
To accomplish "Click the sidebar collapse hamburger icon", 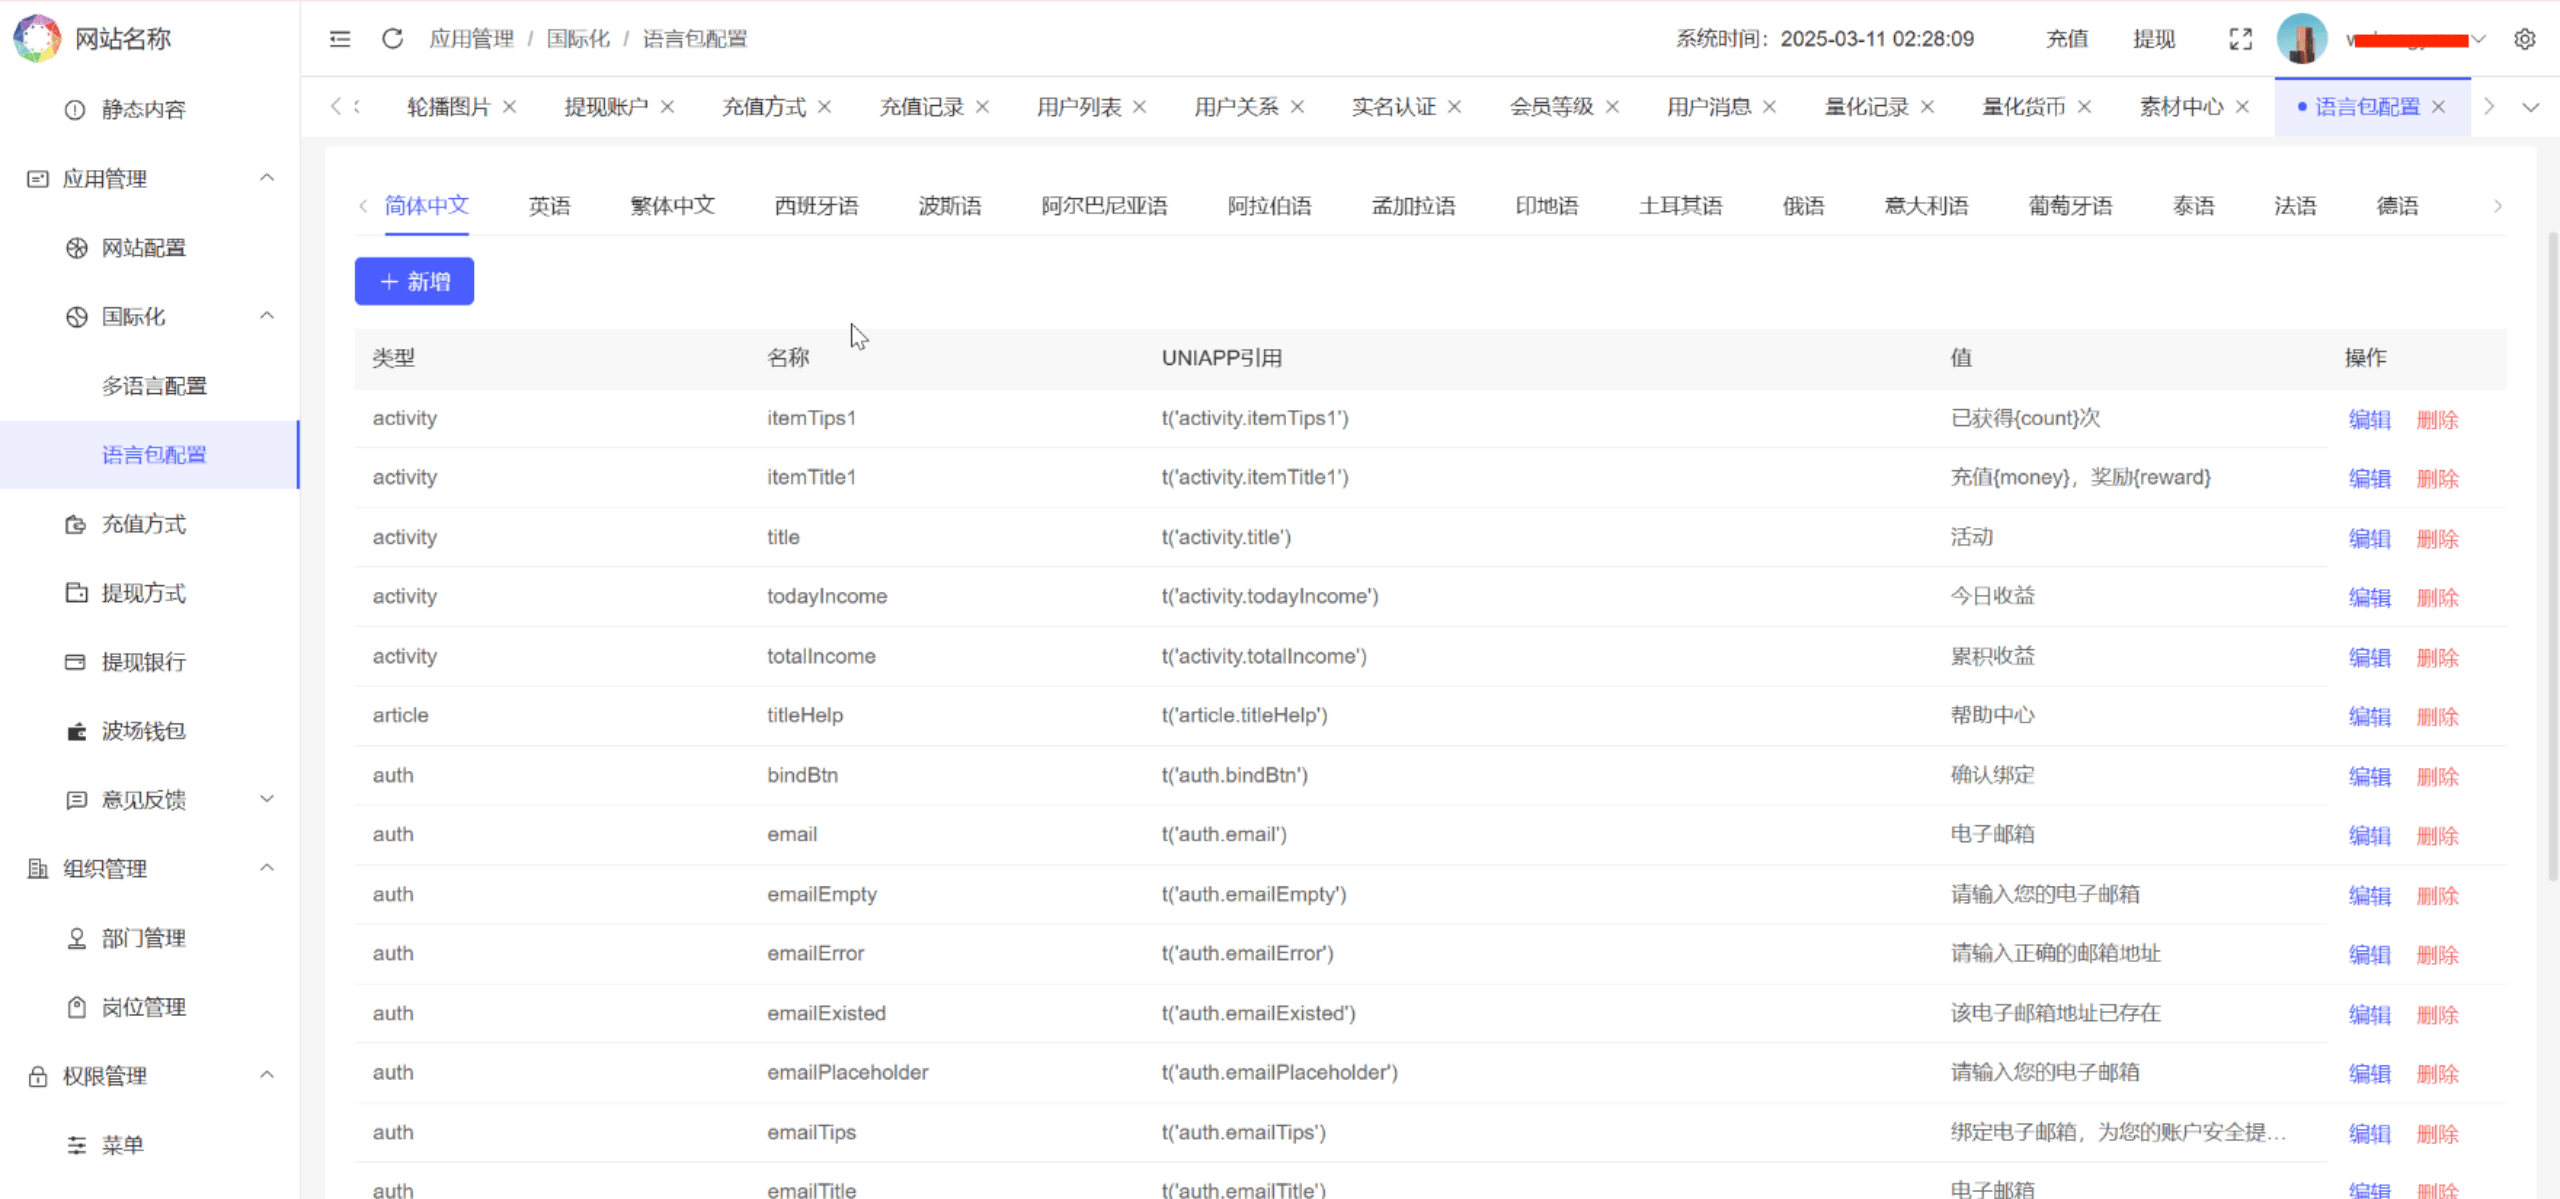I will [340, 39].
